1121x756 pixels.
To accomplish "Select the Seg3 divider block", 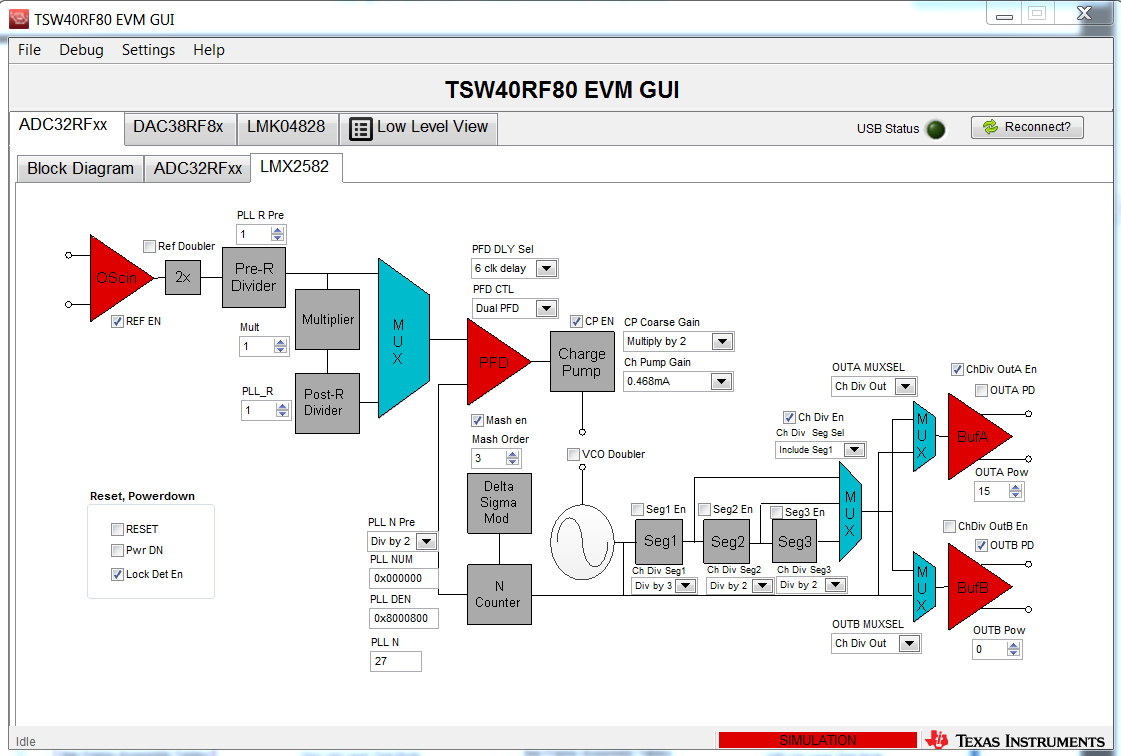I will (794, 541).
